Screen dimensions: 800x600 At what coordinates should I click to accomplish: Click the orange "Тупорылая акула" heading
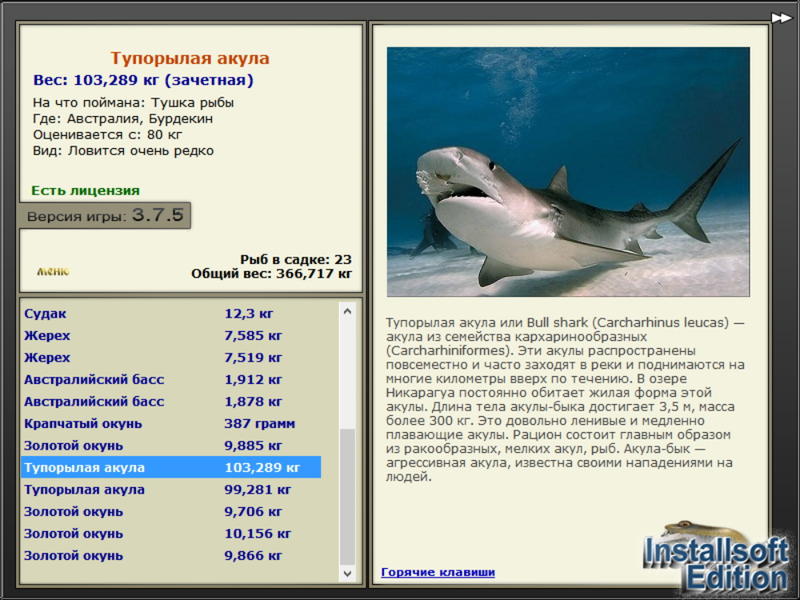tap(190, 58)
